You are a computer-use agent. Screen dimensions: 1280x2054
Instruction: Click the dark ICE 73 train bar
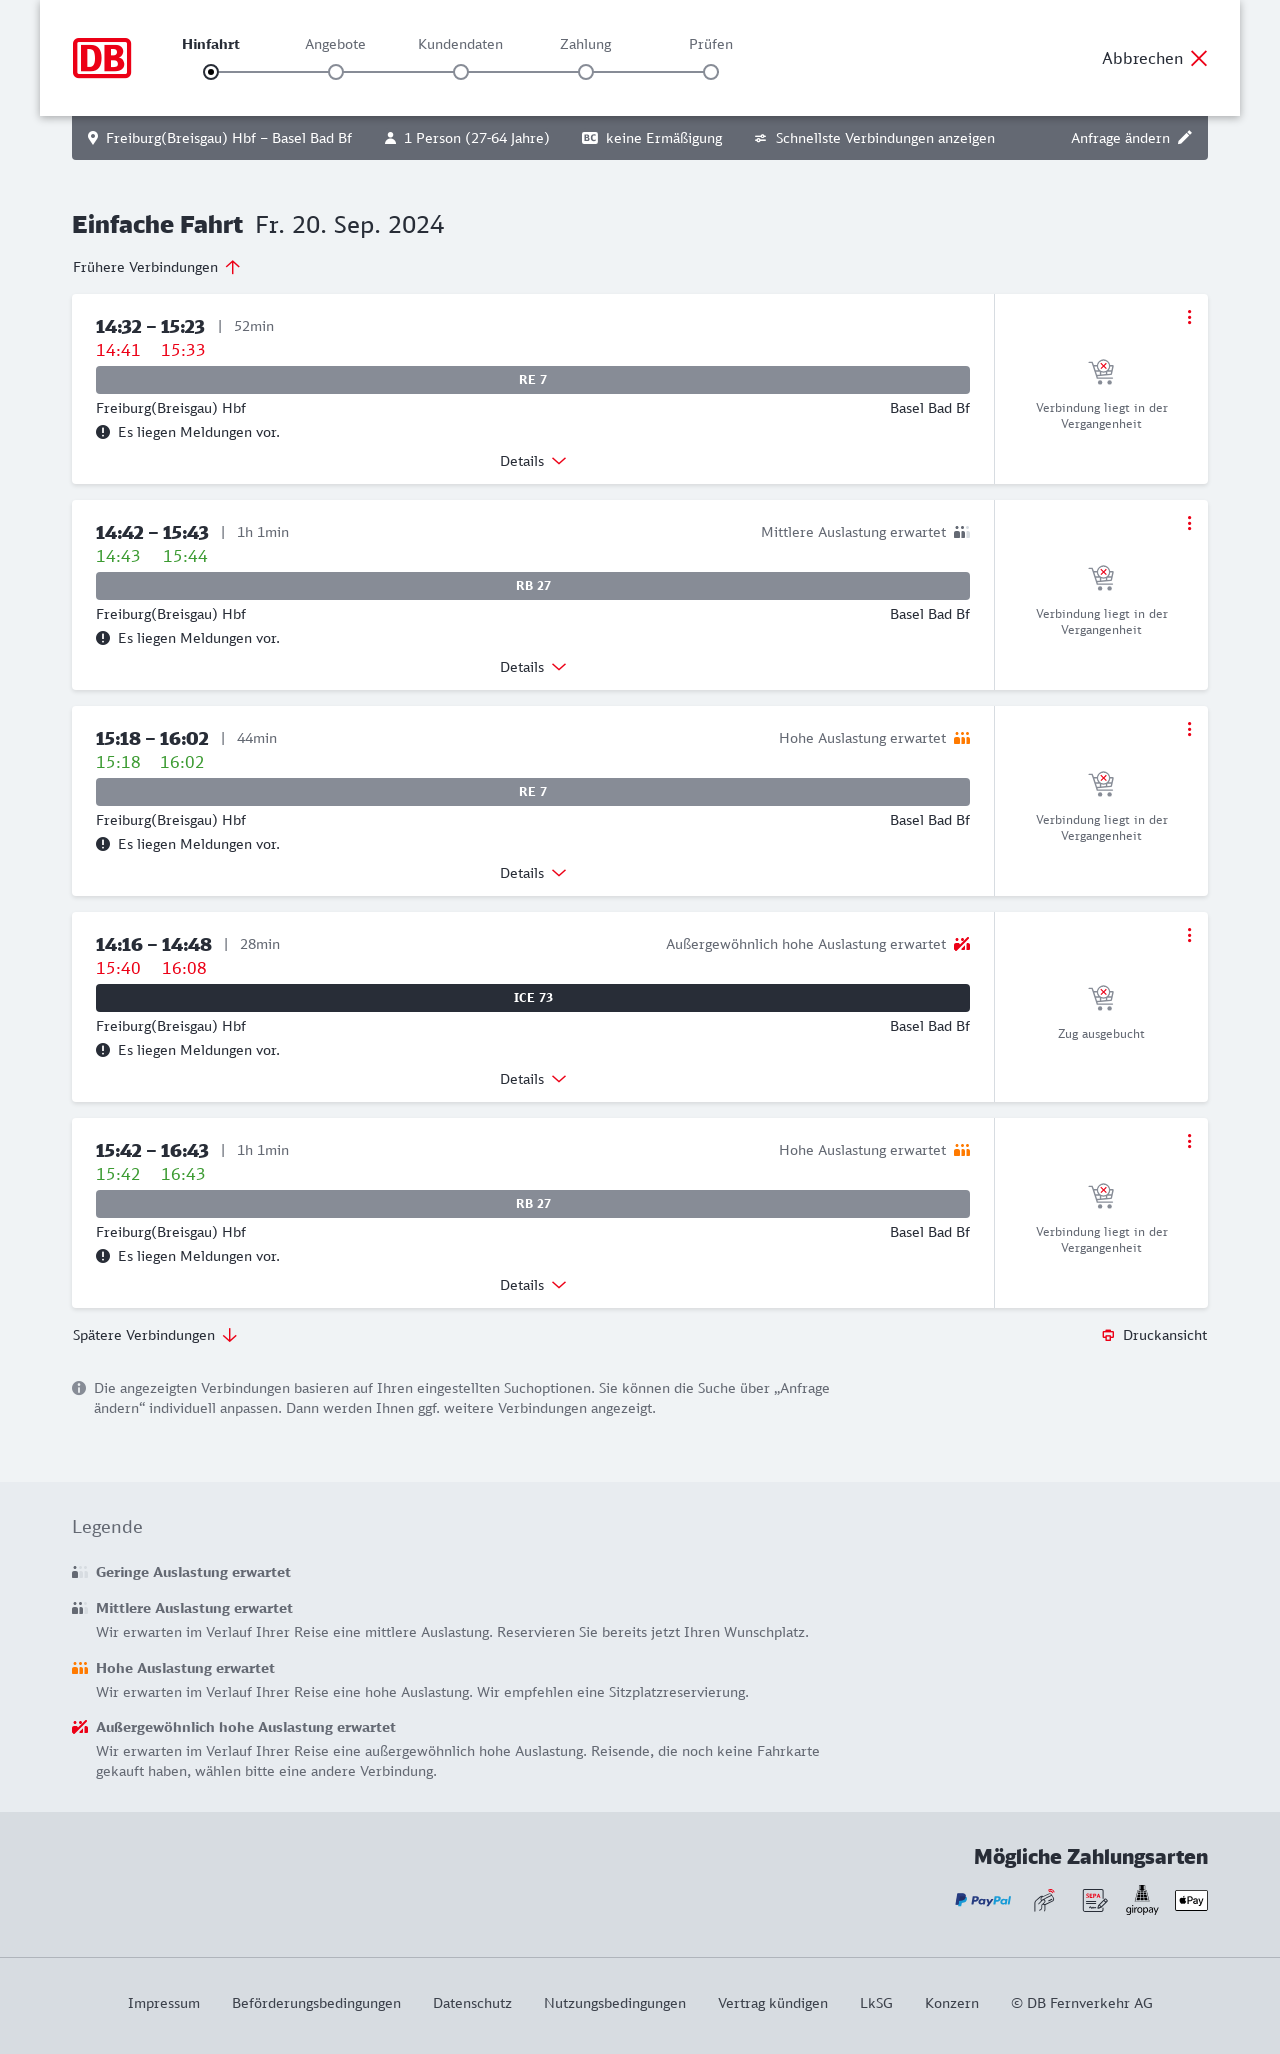pyautogui.click(x=533, y=998)
